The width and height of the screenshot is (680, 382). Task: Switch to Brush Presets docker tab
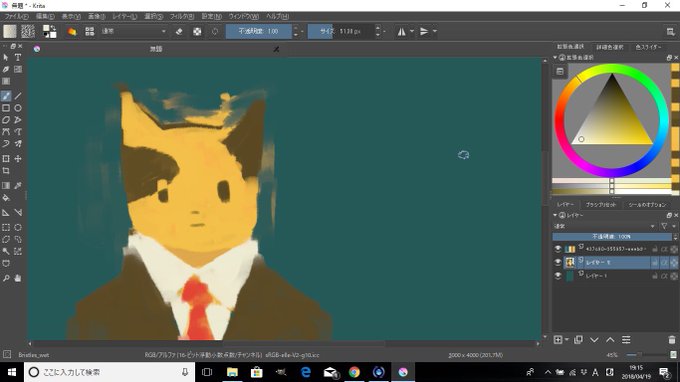pos(601,204)
